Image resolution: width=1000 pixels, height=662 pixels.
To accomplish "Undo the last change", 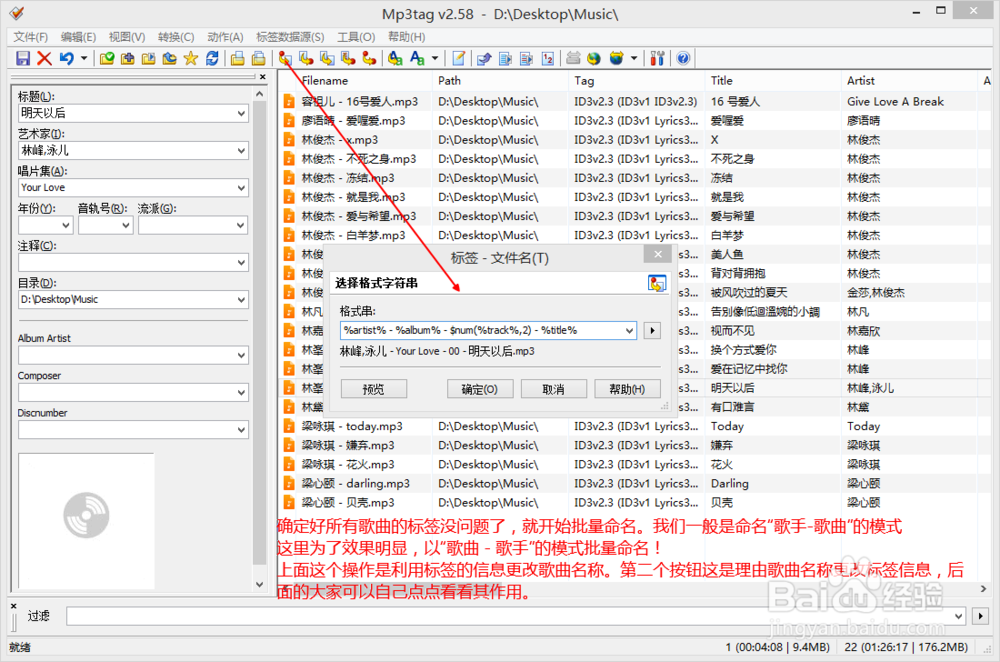I will pyautogui.click(x=66, y=59).
